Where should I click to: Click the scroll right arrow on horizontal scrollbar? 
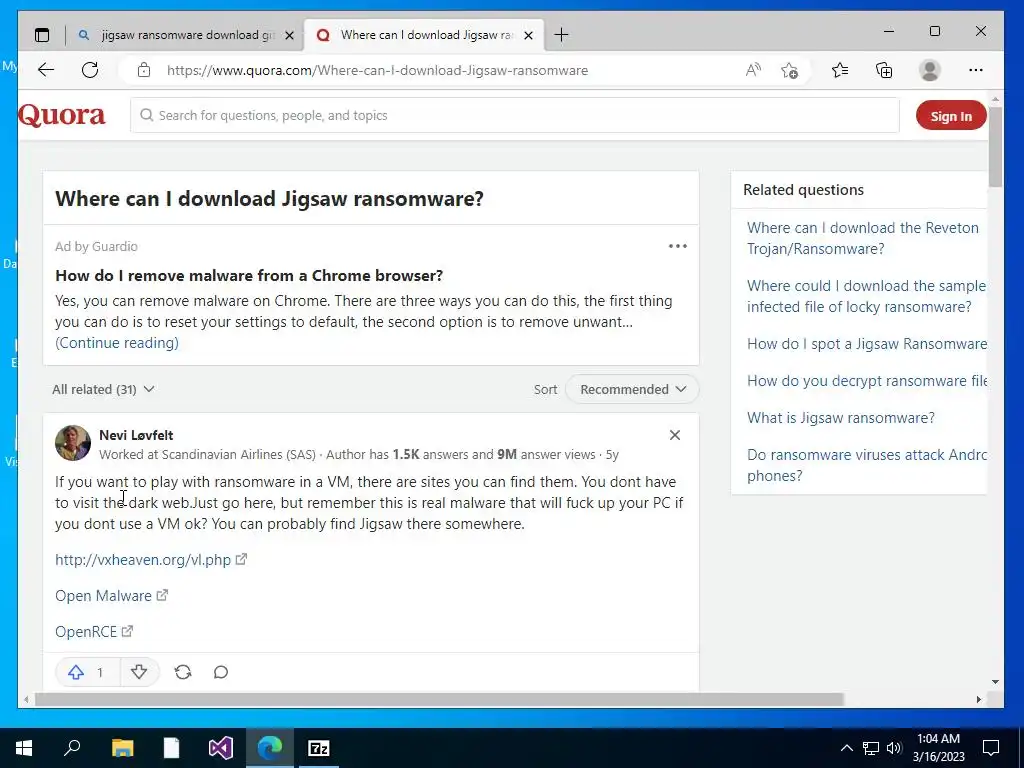pos(978,699)
